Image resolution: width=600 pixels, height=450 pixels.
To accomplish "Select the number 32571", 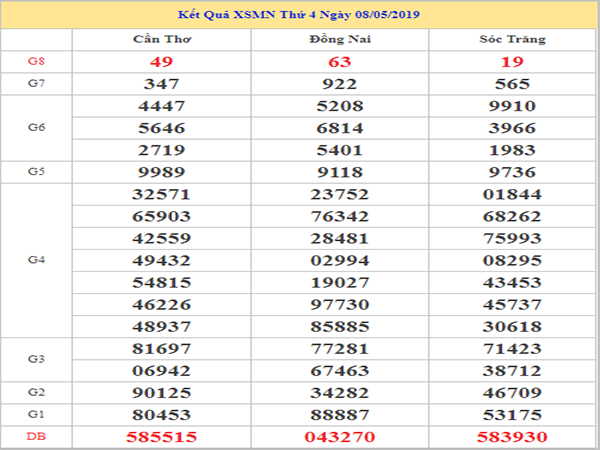I will [161, 194].
